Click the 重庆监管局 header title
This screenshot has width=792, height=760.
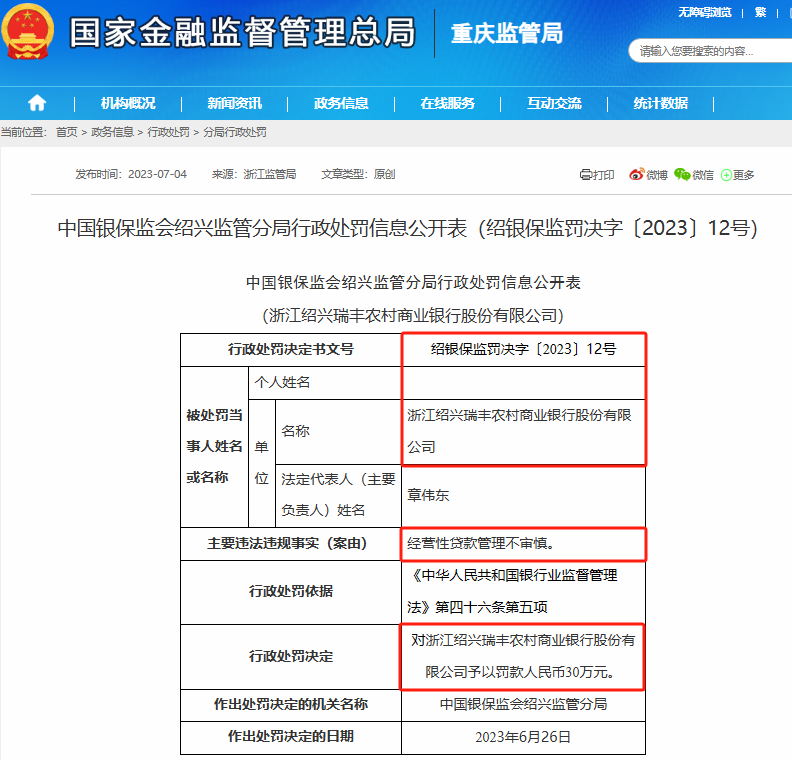point(506,34)
